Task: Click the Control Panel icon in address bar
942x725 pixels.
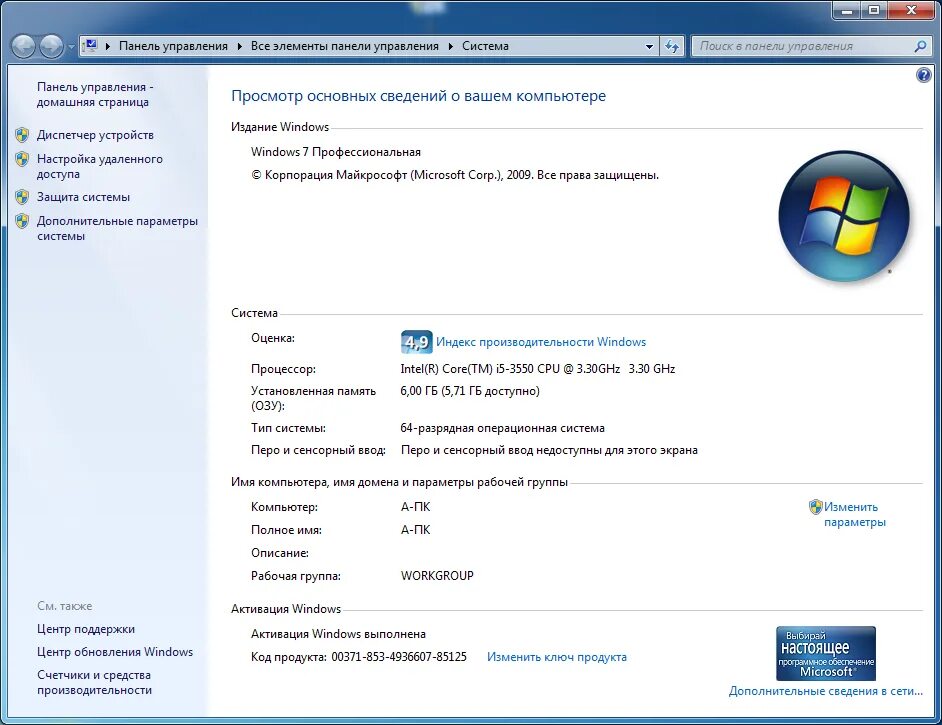Action: point(91,46)
